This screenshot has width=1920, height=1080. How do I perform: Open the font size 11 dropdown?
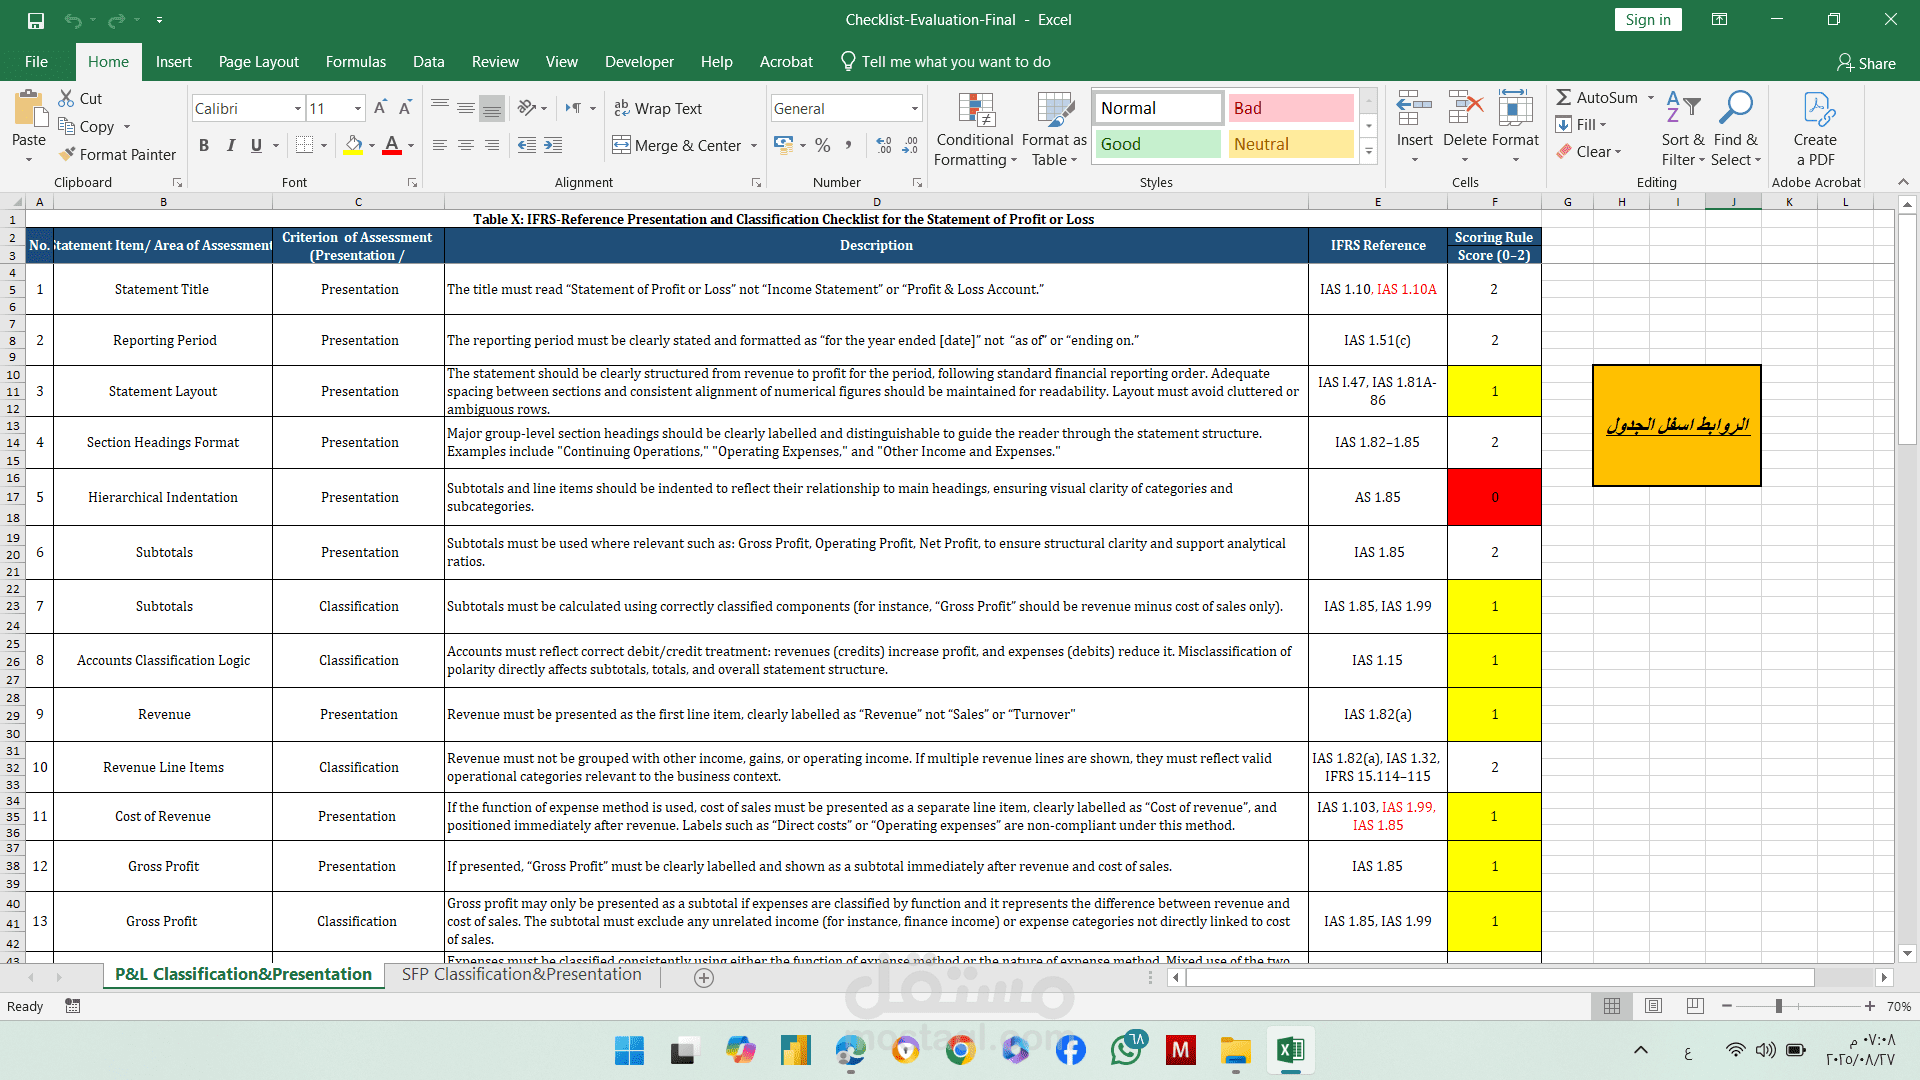tap(357, 108)
